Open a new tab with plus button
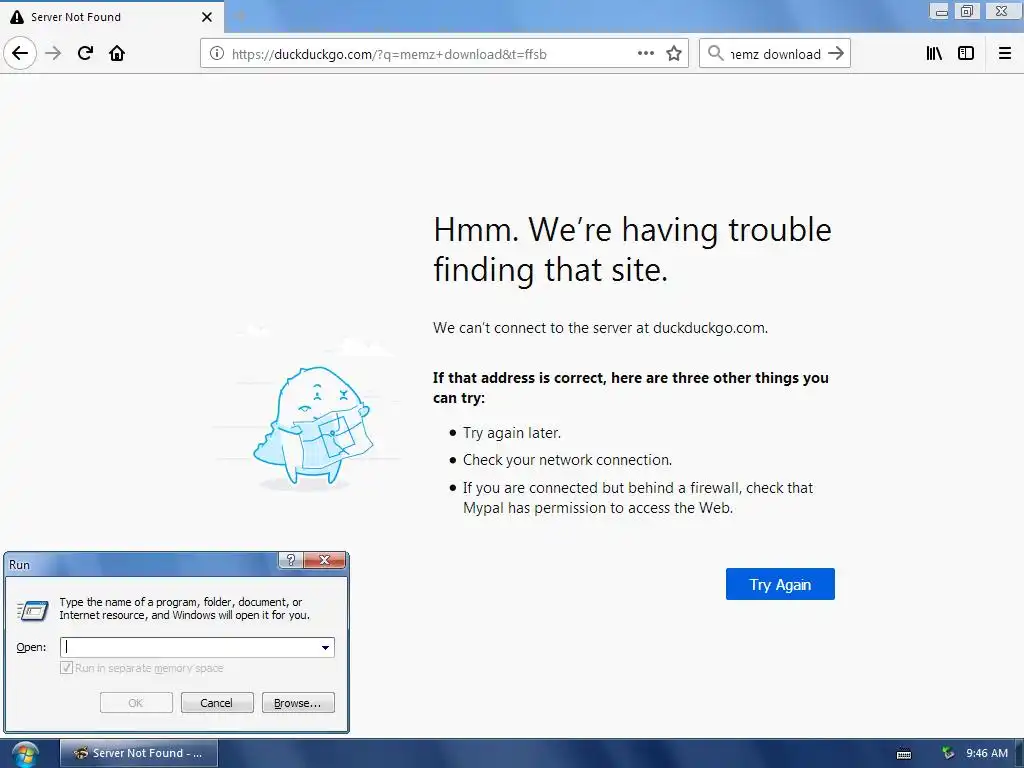The height and width of the screenshot is (768, 1024). point(240,16)
